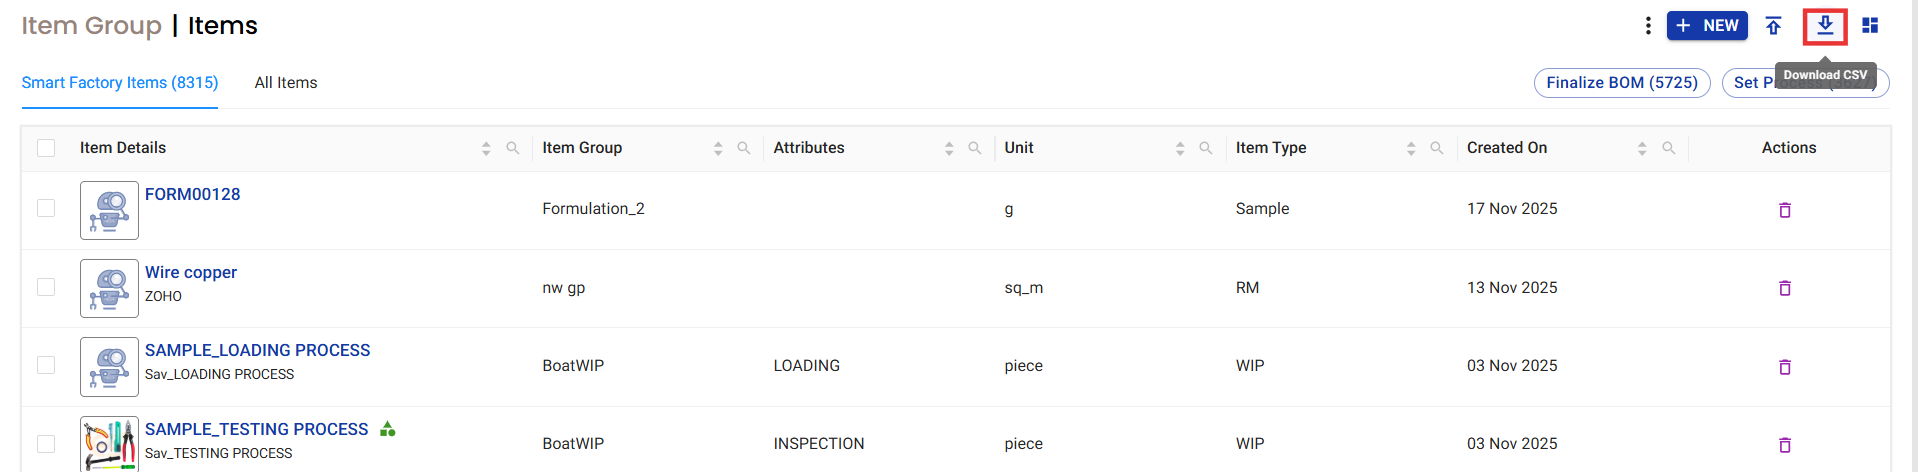
Task: Search within Item Details column
Action: tap(513, 148)
